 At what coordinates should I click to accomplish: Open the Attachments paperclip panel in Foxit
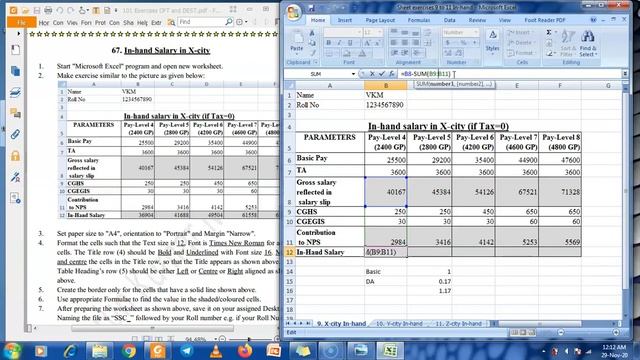[x=15, y=134]
